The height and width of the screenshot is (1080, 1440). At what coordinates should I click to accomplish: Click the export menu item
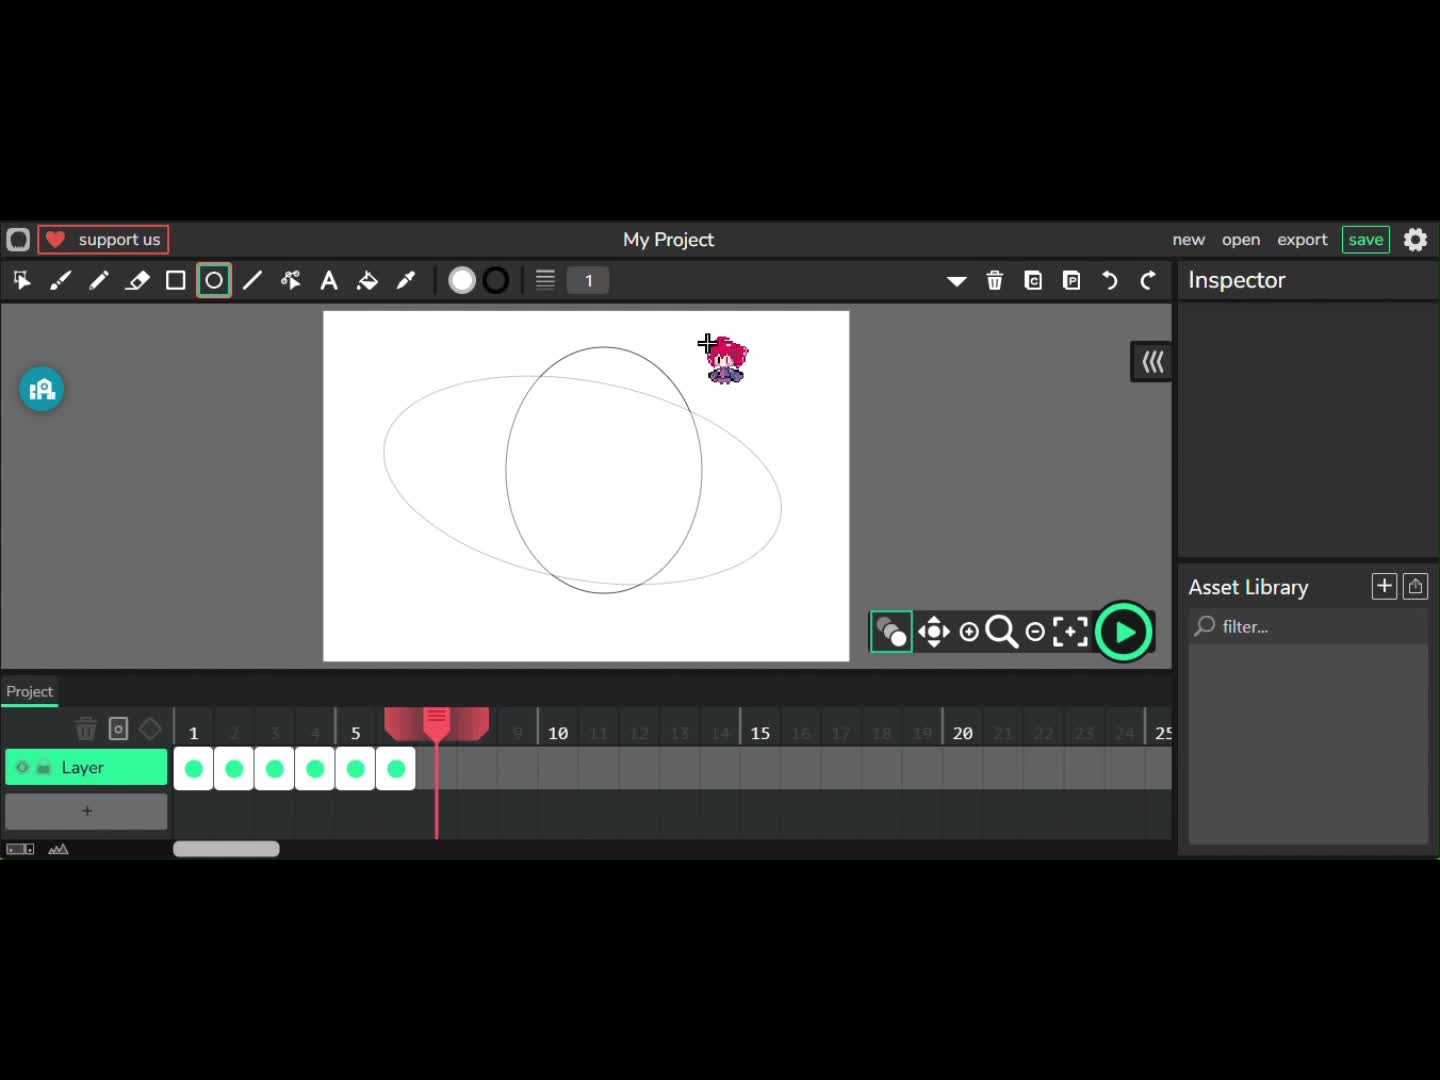[x=1302, y=240]
